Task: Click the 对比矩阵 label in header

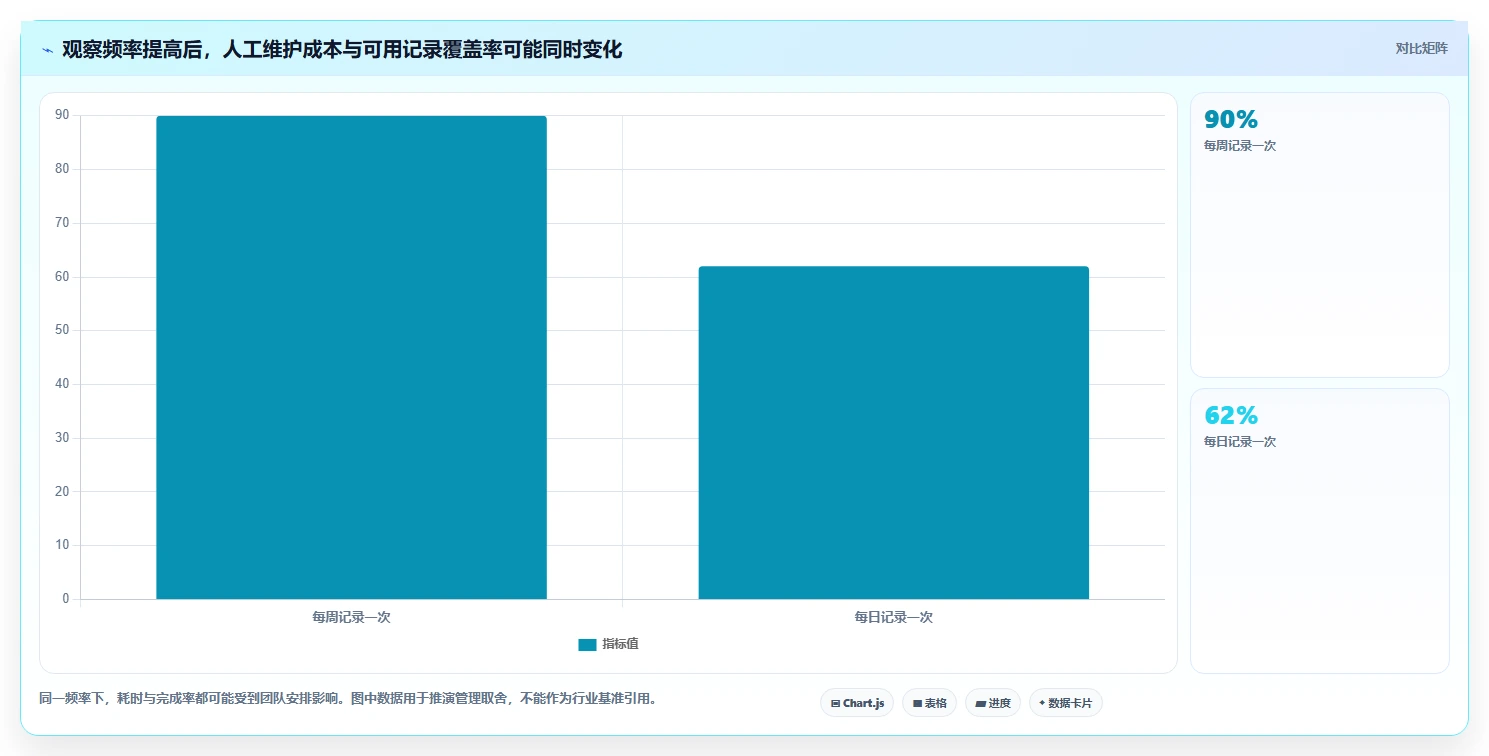Action: coord(1421,48)
